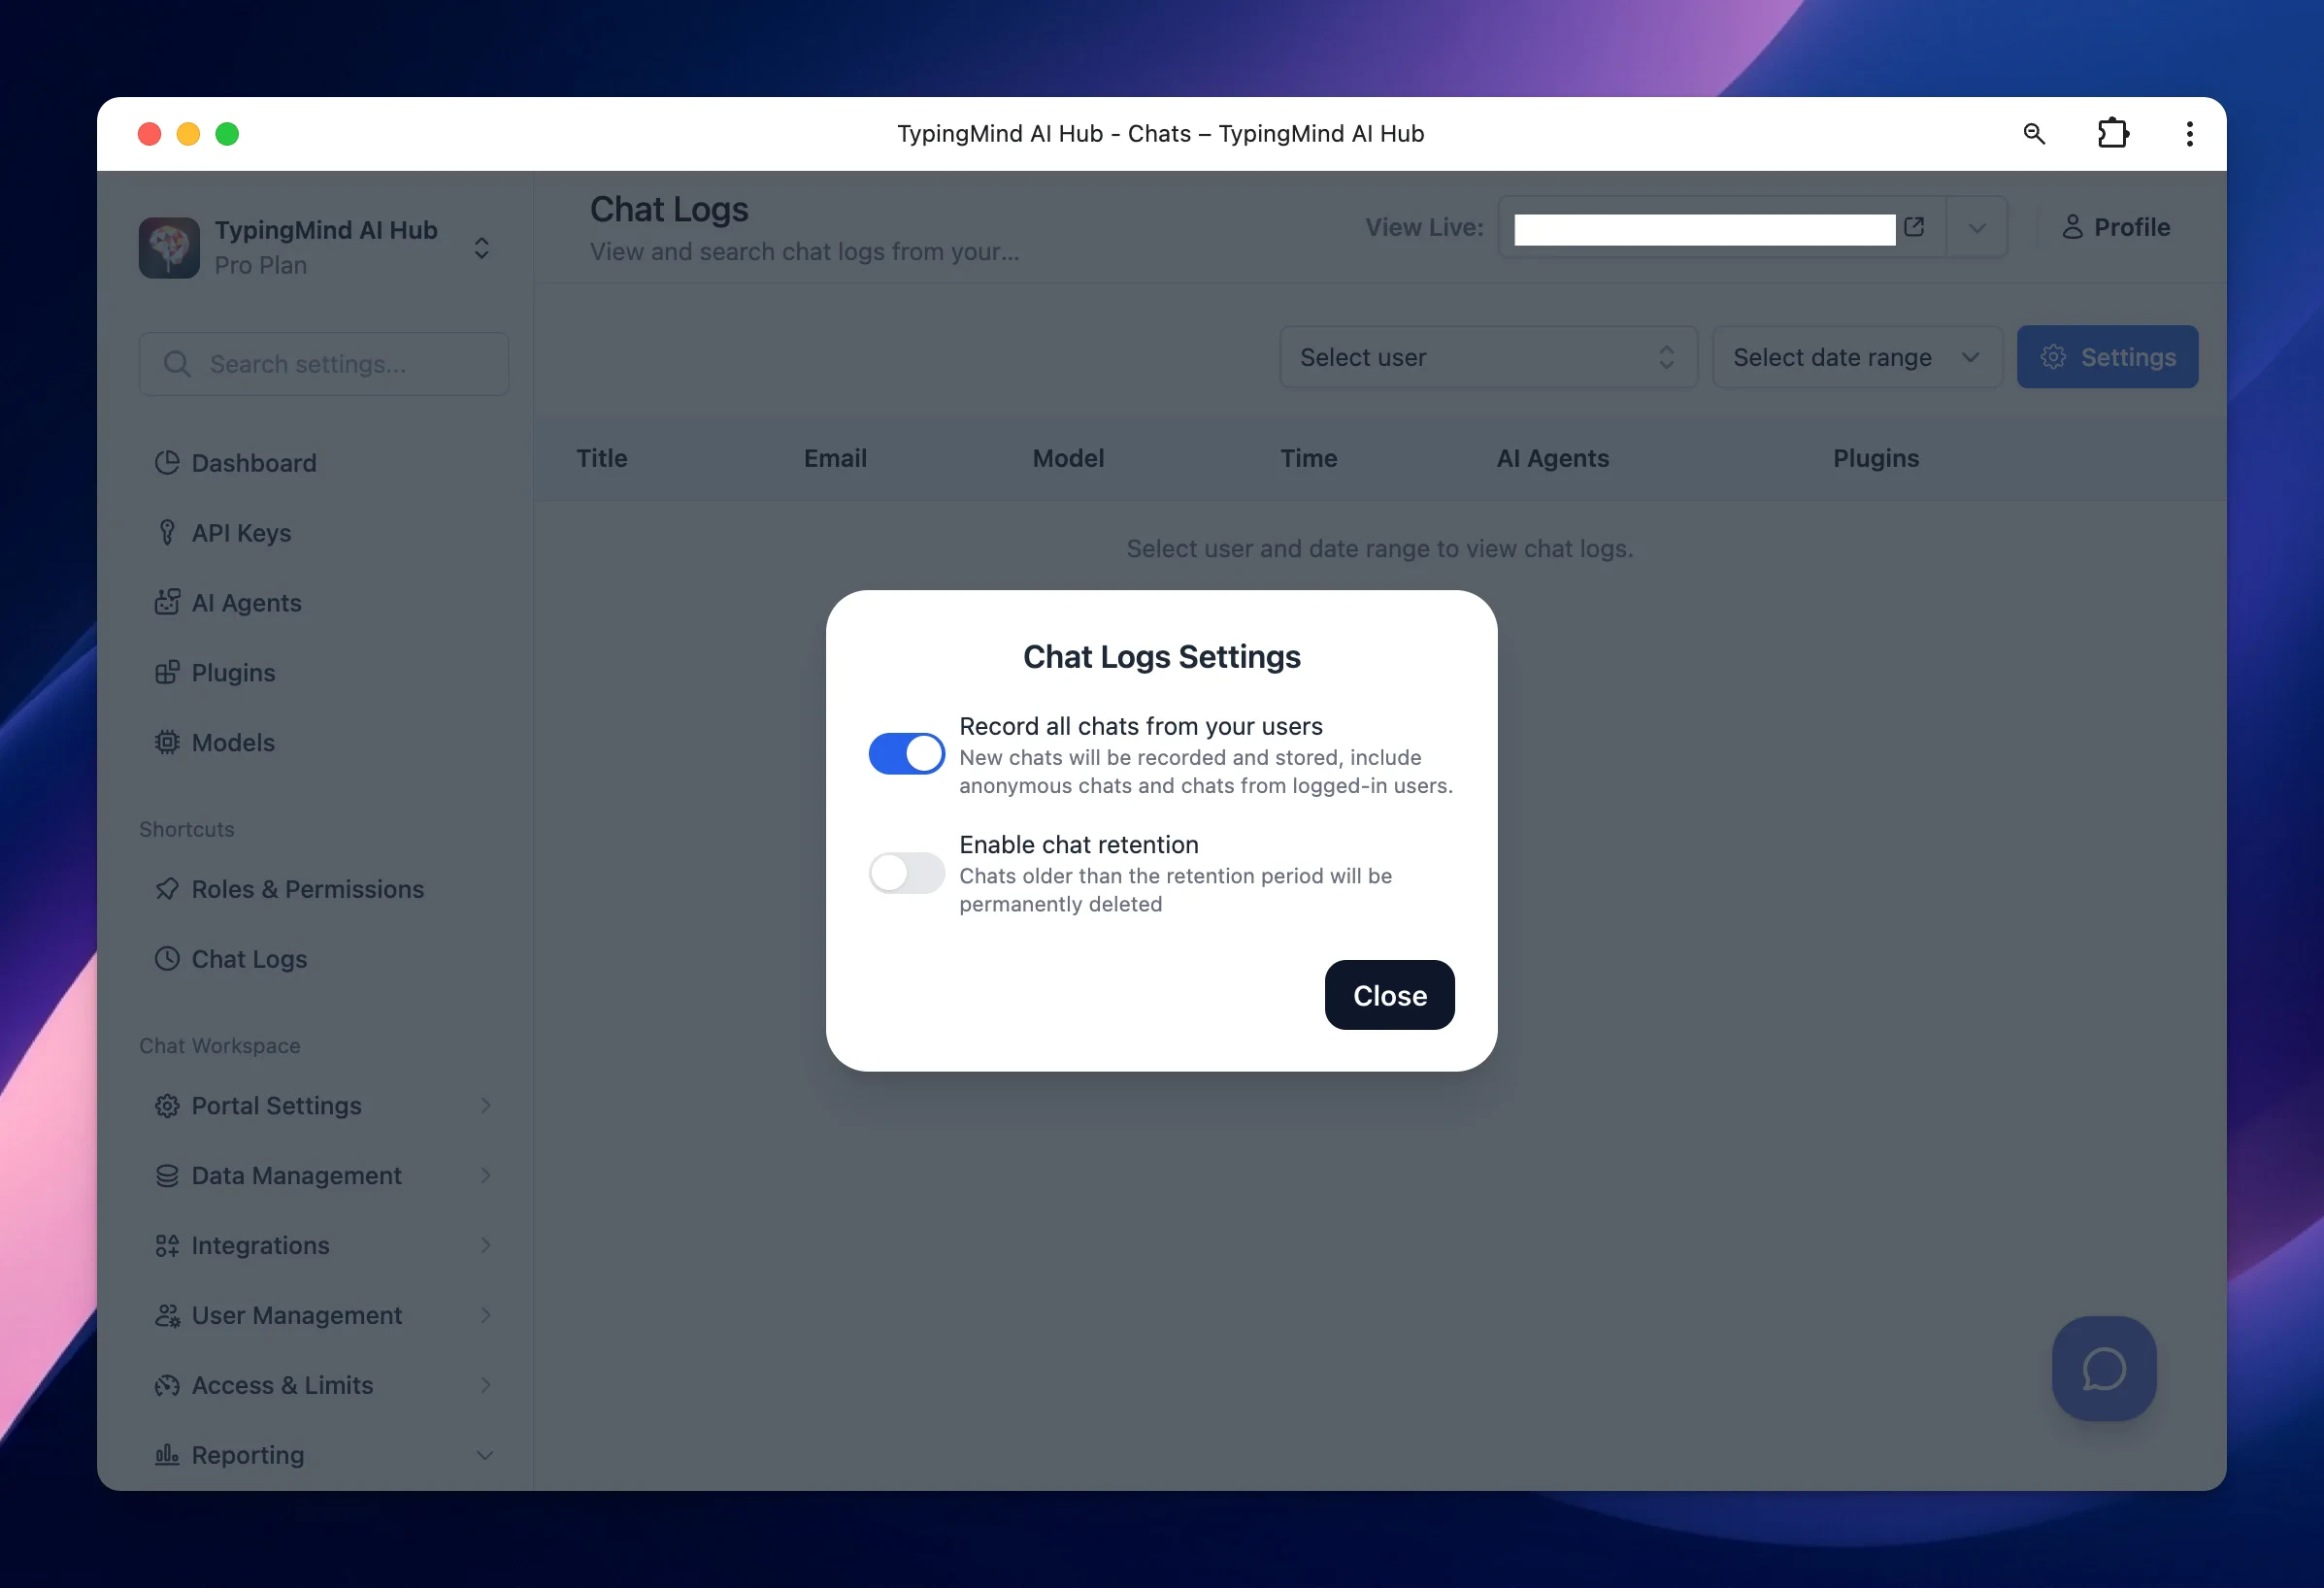2324x1588 pixels.
Task: Click the Email column header
Action: click(x=835, y=458)
